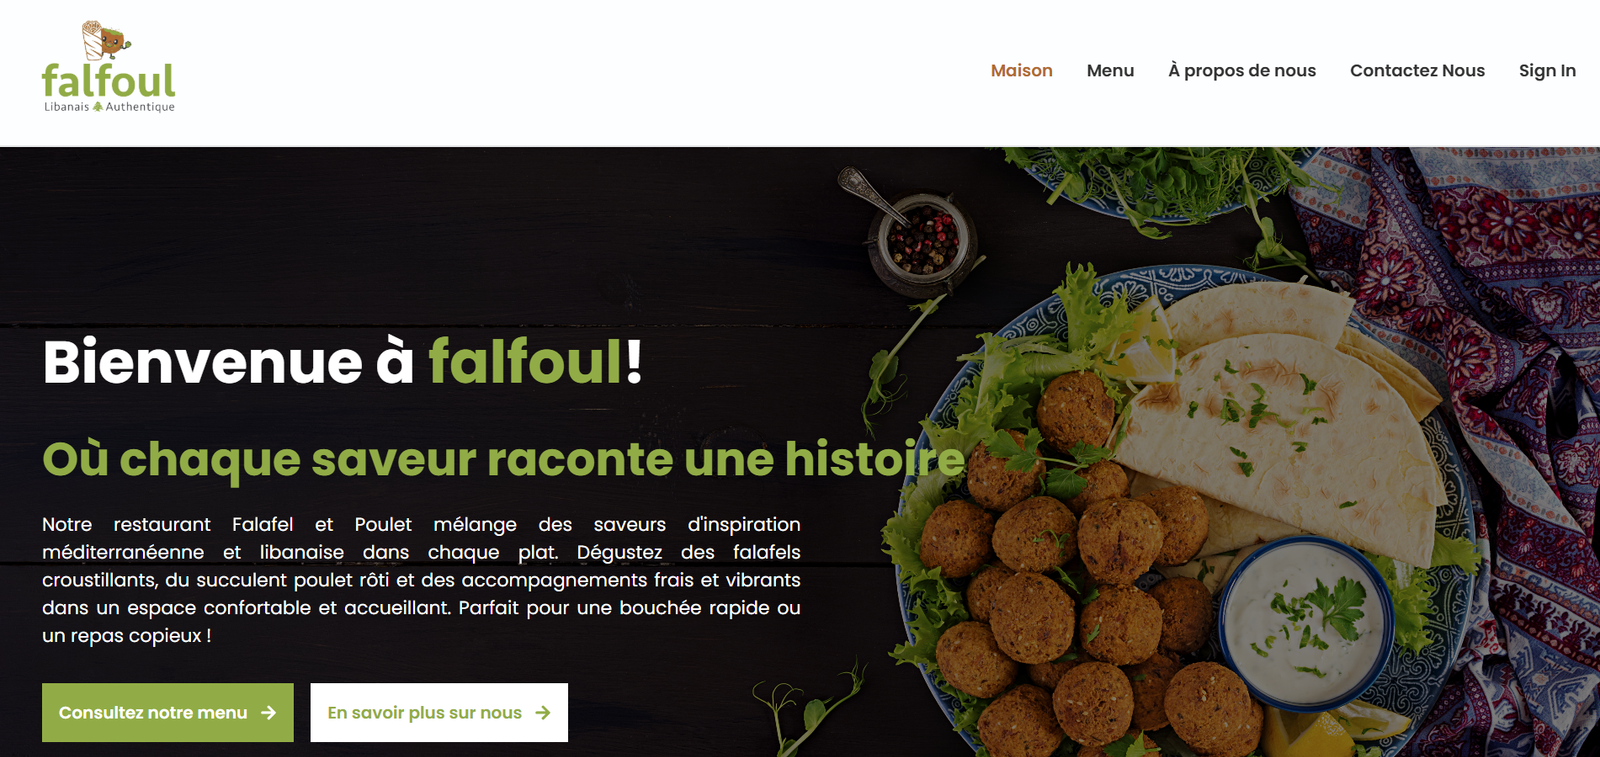Open the Menu navigation link
Viewport: 1600px width, 757px height.
click(x=1110, y=70)
